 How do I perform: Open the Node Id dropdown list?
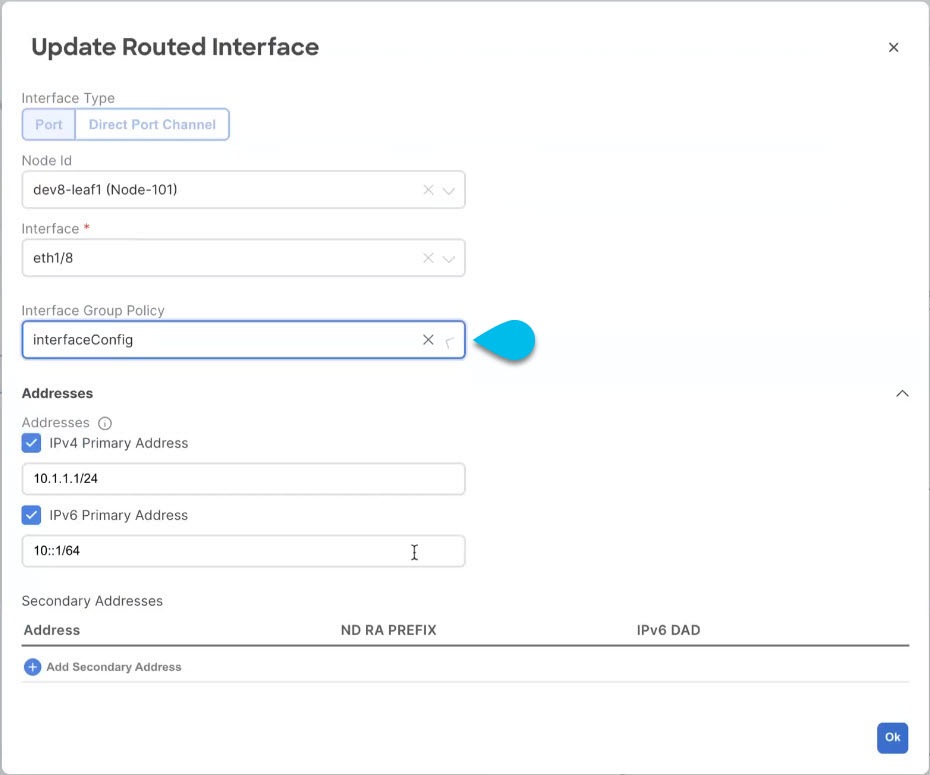pyautogui.click(x=449, y=190)
